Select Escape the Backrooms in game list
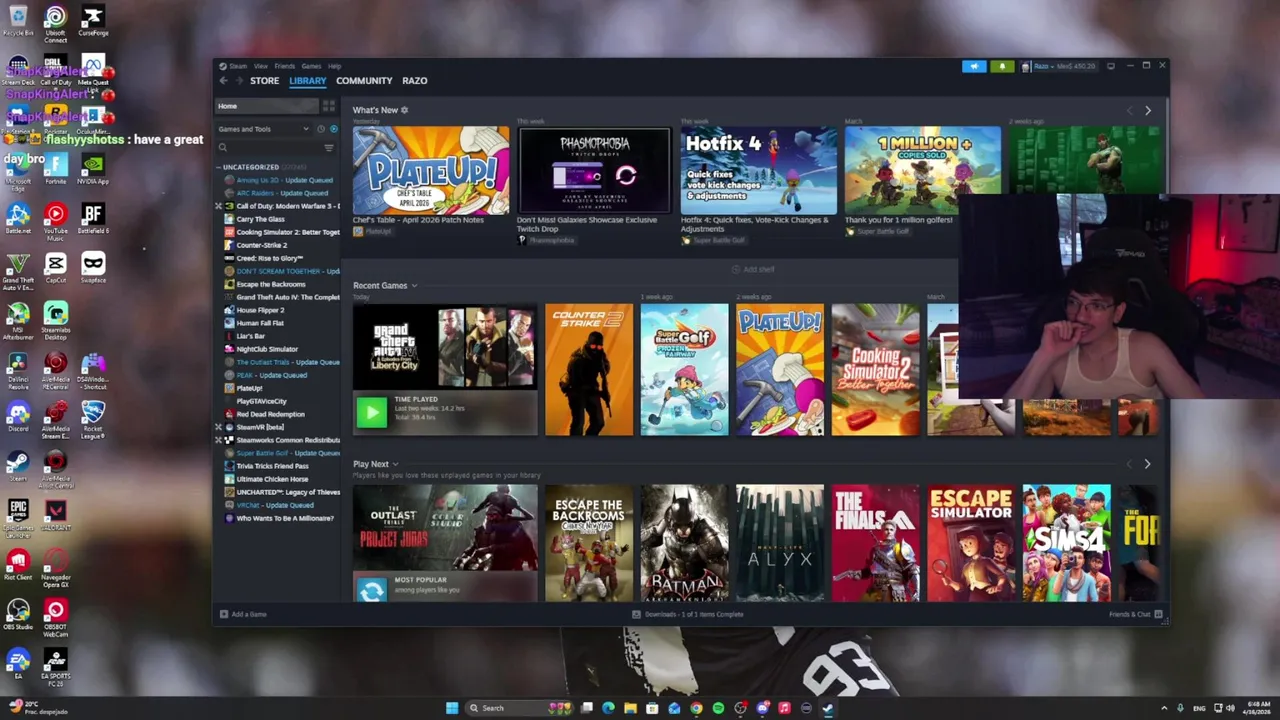 (x=271, y=284)
